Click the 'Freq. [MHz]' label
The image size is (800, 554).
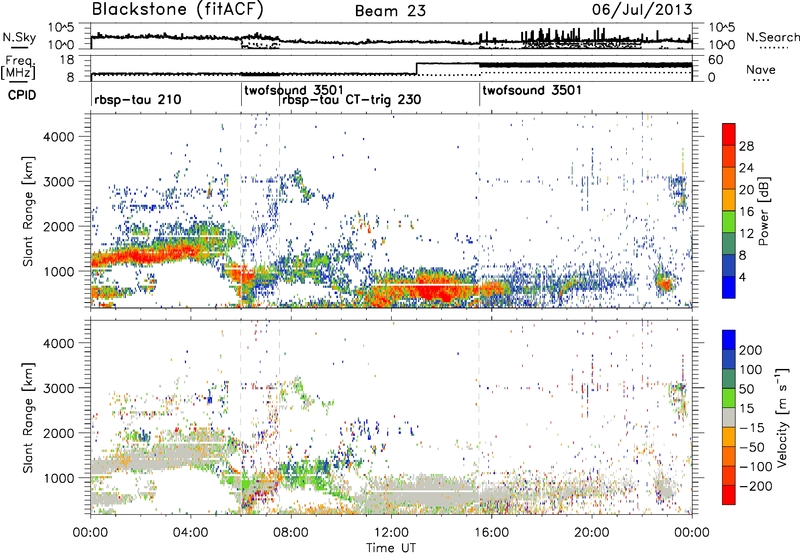point(19,68)
